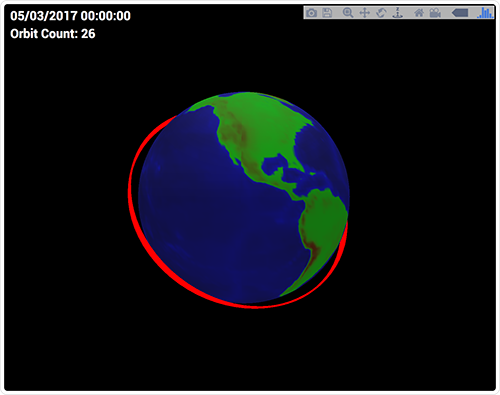500x395 pixels.
Task: Select the magnifier zoom tool
Action: (348, 13)
